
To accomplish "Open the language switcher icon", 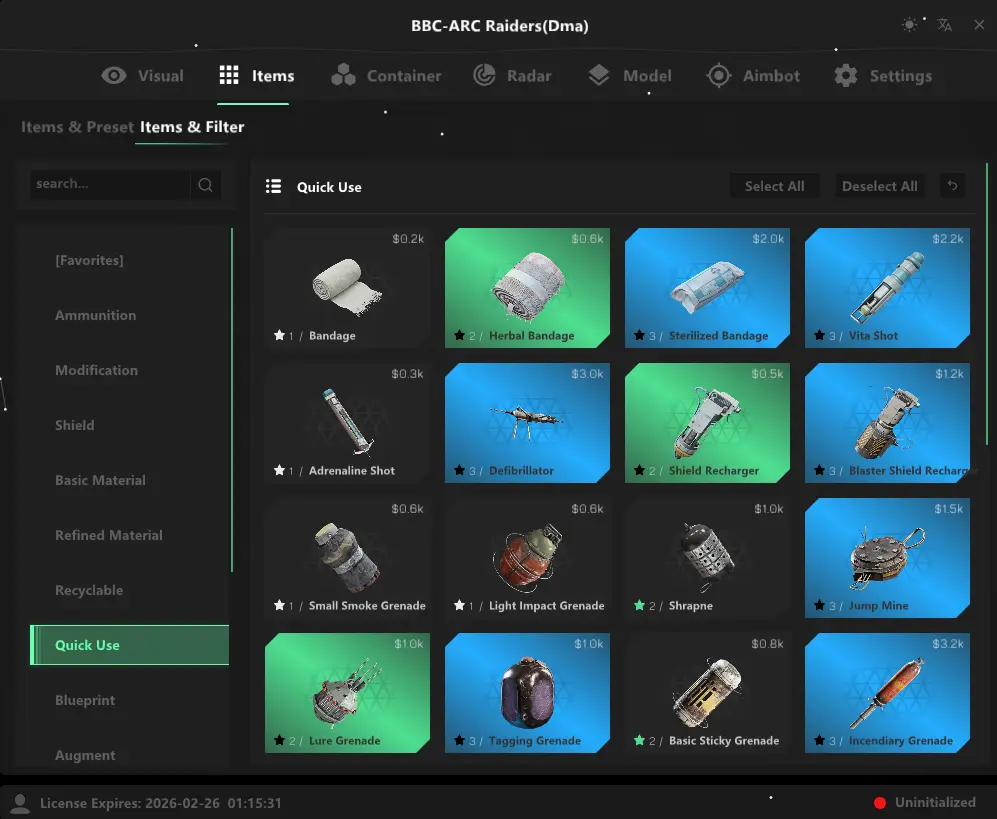I will [944, 25].
